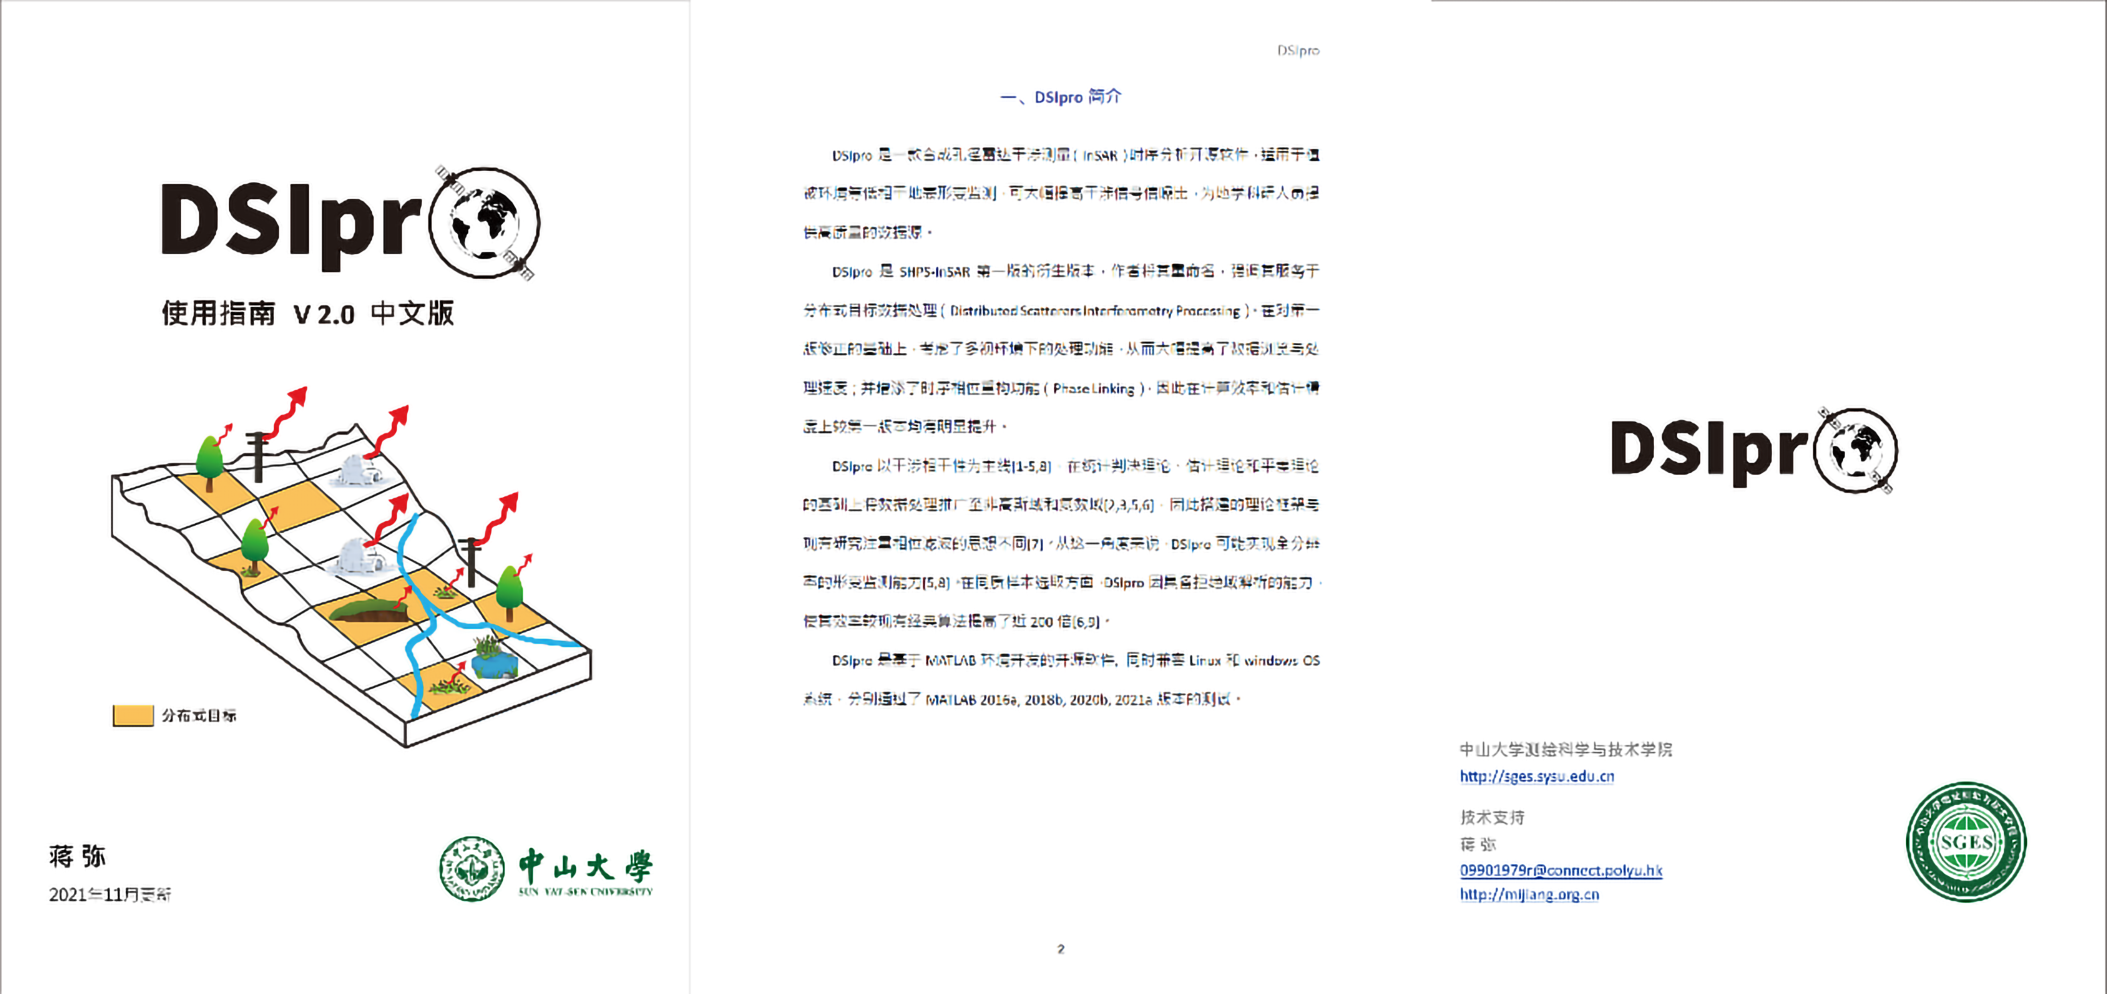Click the 中山大学 calligraphy wordmark
2107x994 pixels.
(585, 866)
